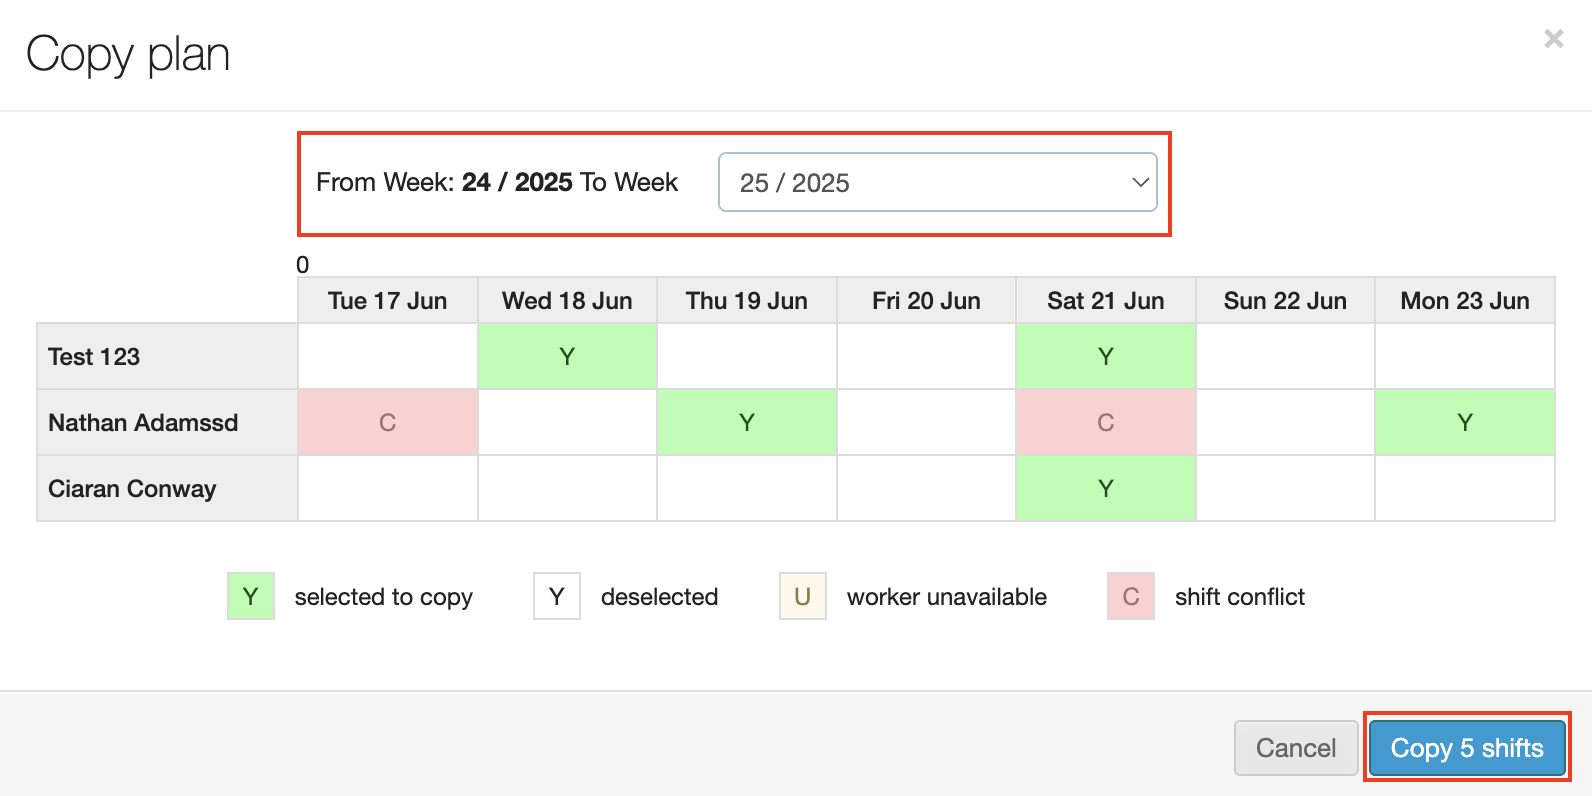
Task: Deselect Test 123 shift on Sat 21 Jun
Action: [1105, 356]
